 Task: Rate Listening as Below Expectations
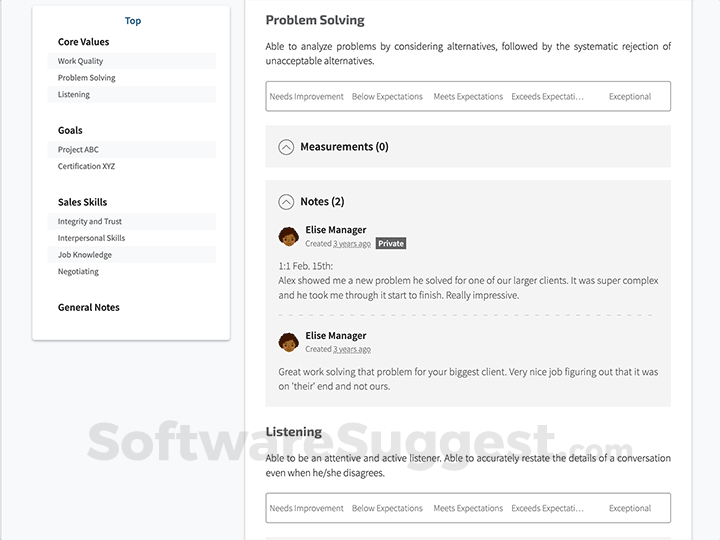point(387,508)
